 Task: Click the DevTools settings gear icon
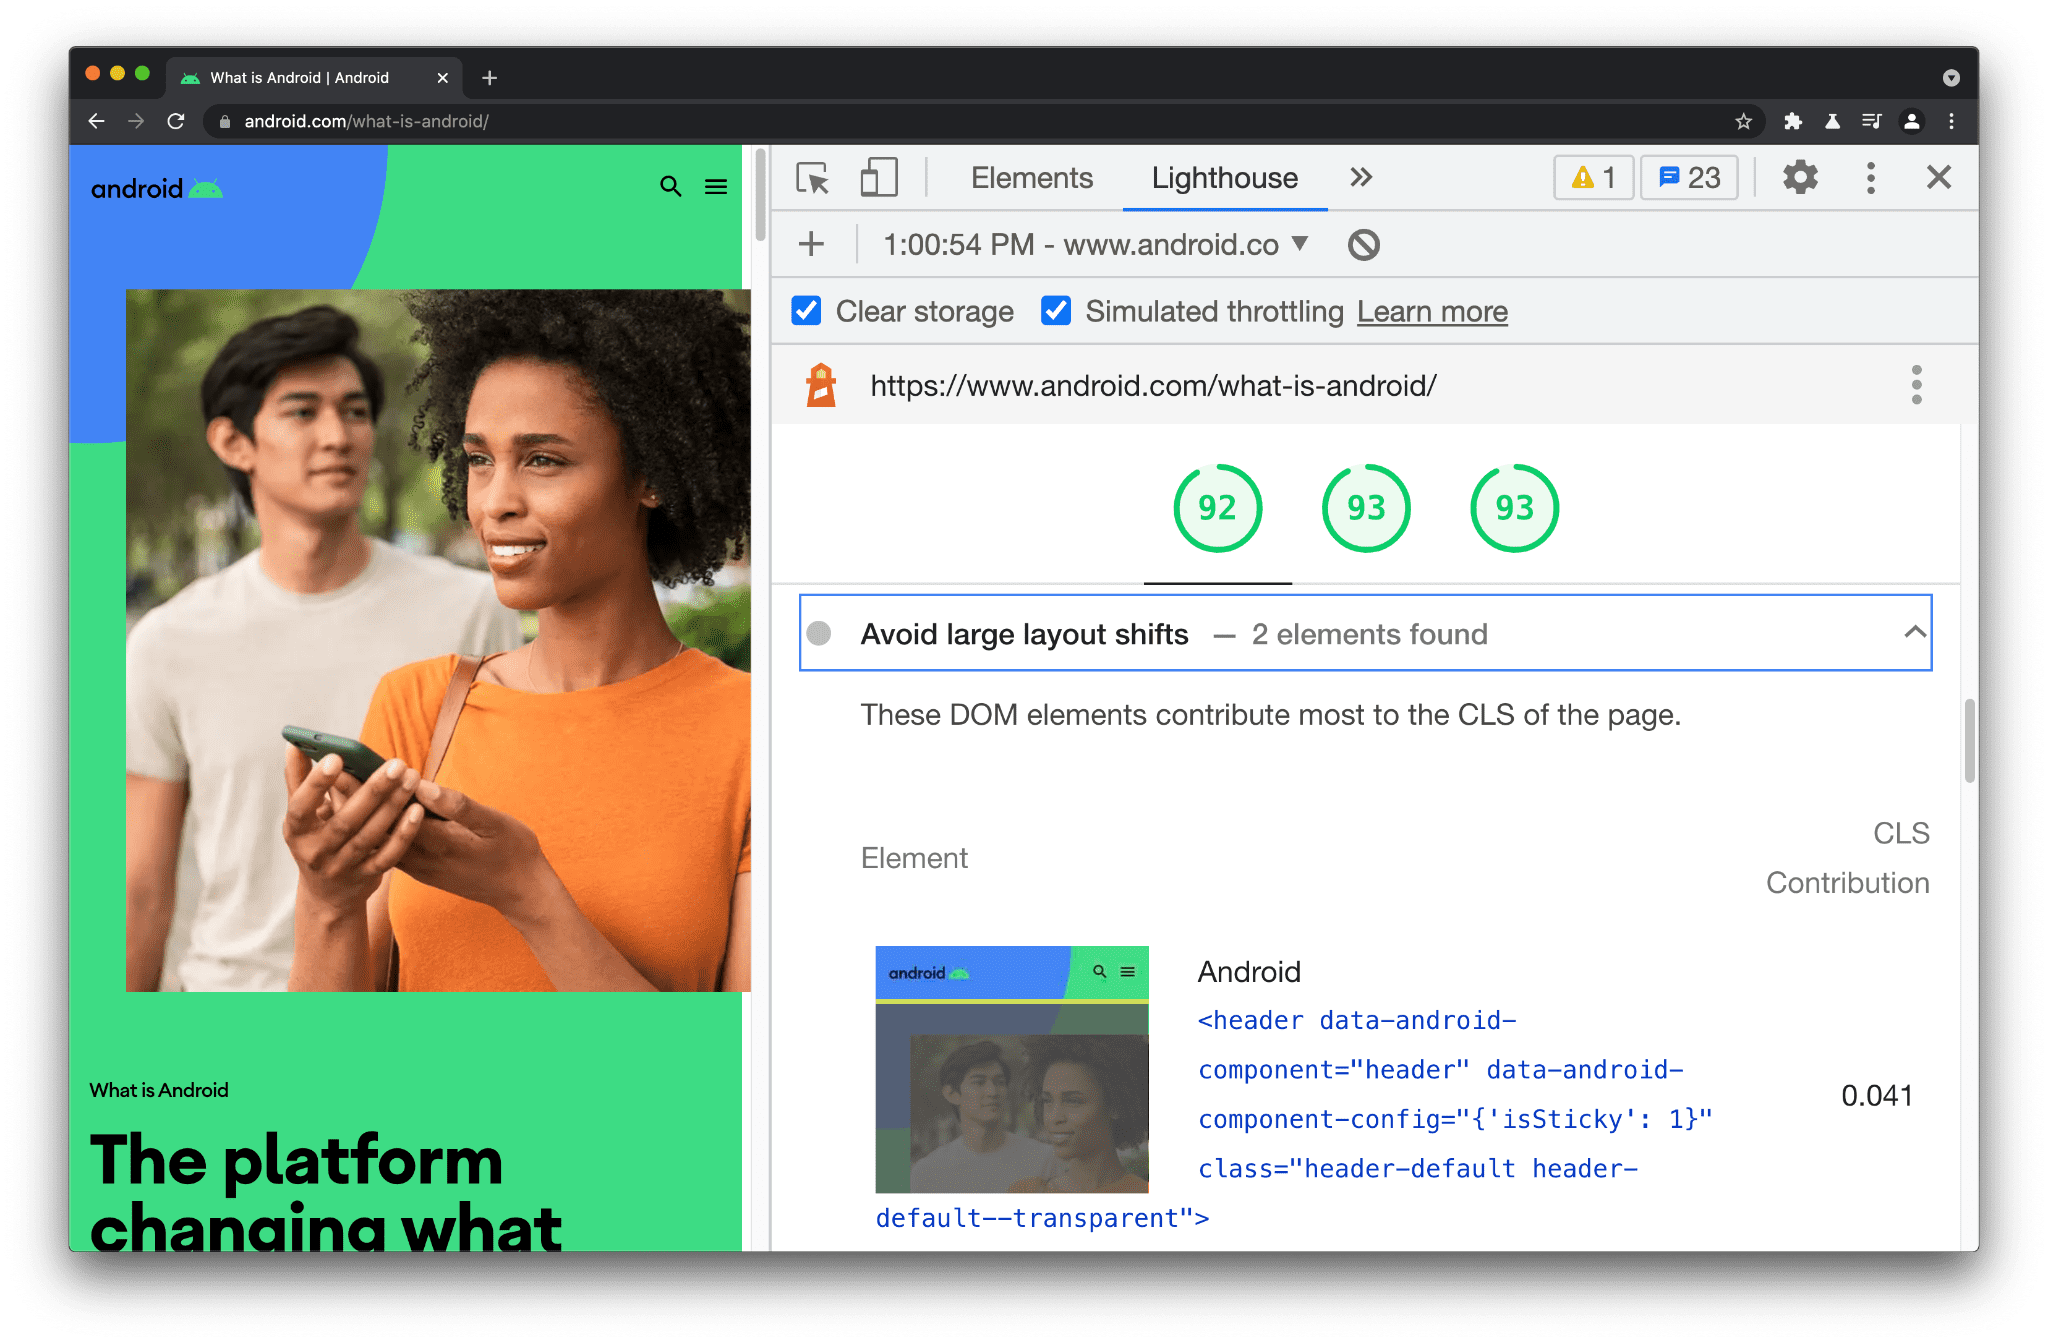point(1799,180)
